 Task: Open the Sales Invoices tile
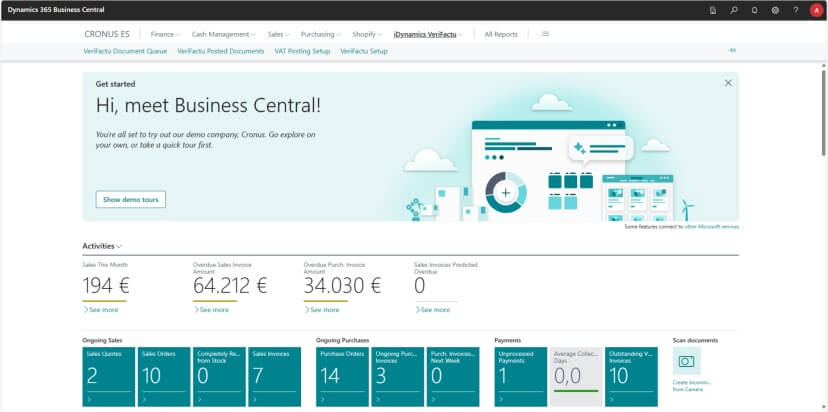pyautogui.click(x=275, y=377)
